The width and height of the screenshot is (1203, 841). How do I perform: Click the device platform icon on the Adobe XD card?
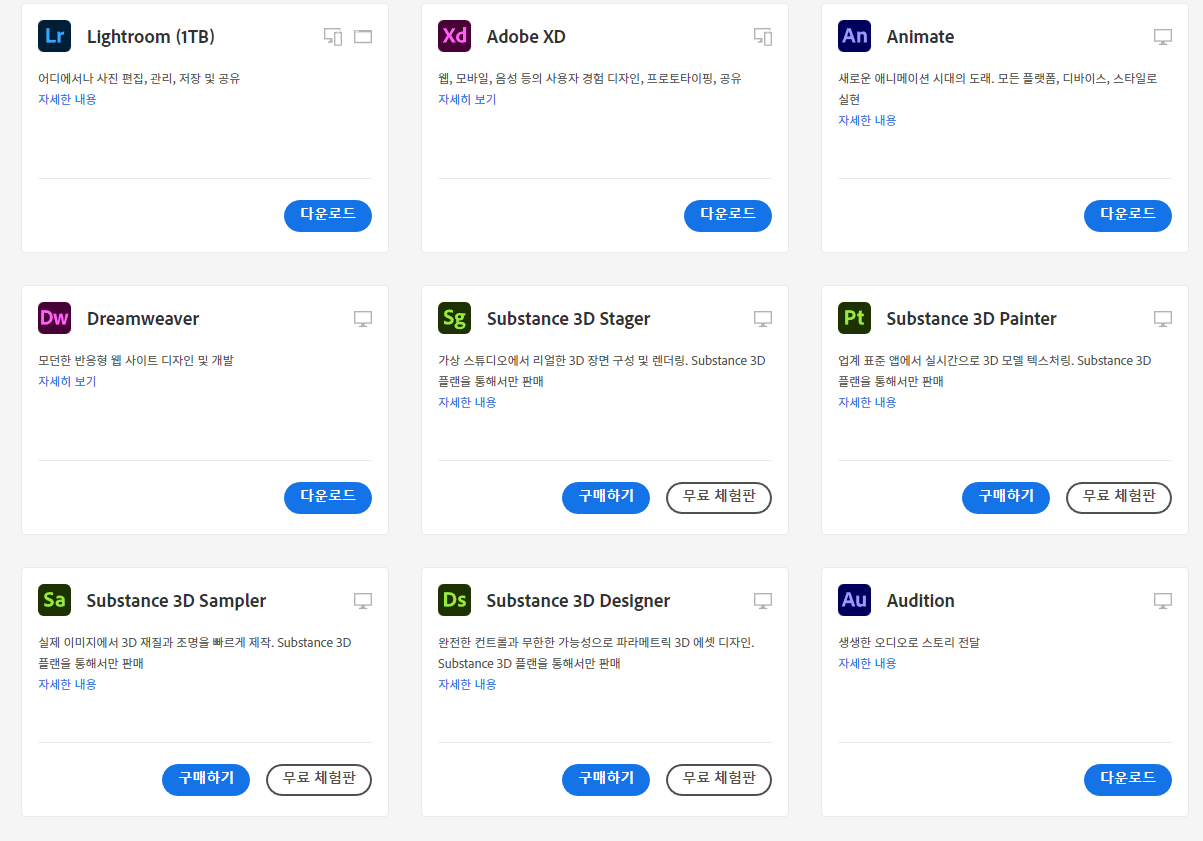coord(763,37)
